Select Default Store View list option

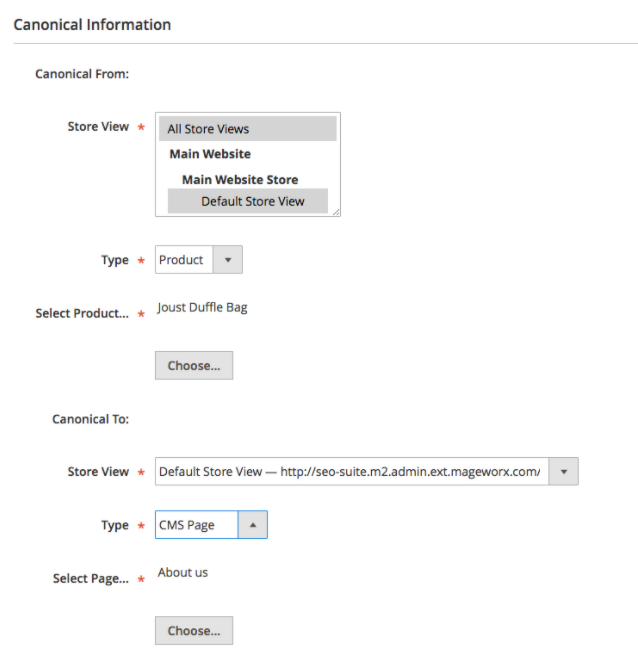click(250, 201)
